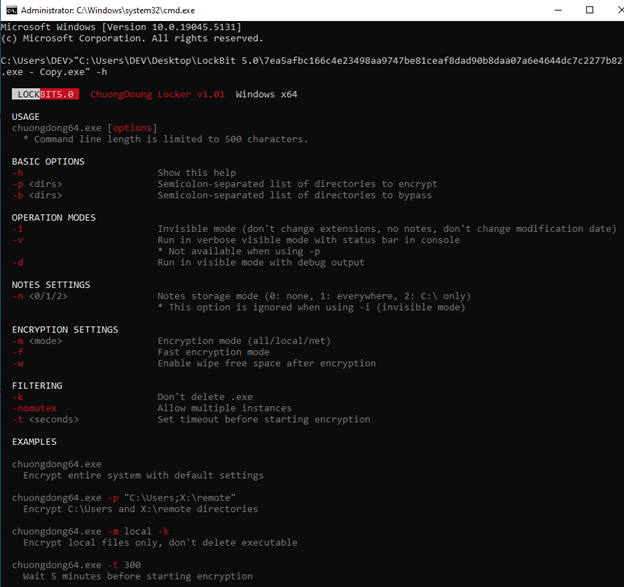Viewport: 624px width, 587px height.
Task: Close the Administrator cmd.exe window
Action: tap(609, 9)
